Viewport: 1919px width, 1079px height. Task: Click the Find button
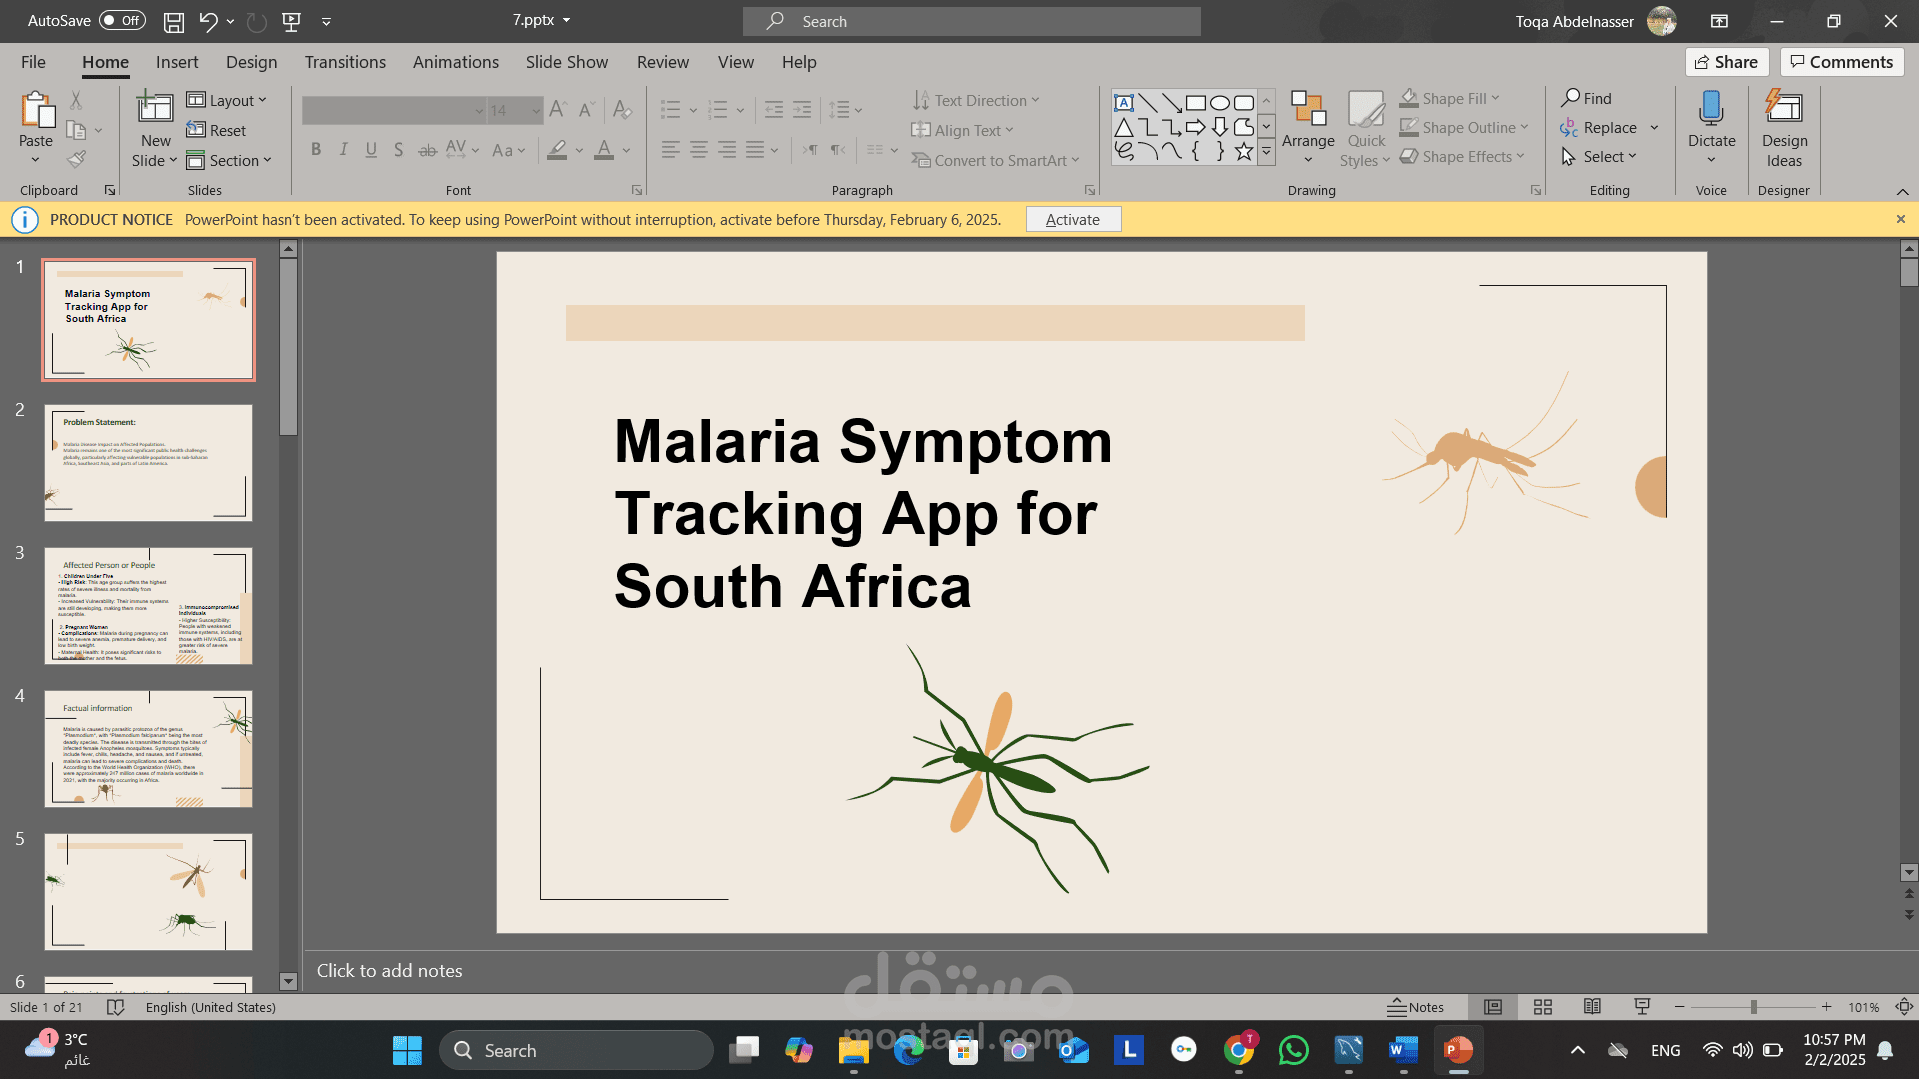[x=1587, y=98]
